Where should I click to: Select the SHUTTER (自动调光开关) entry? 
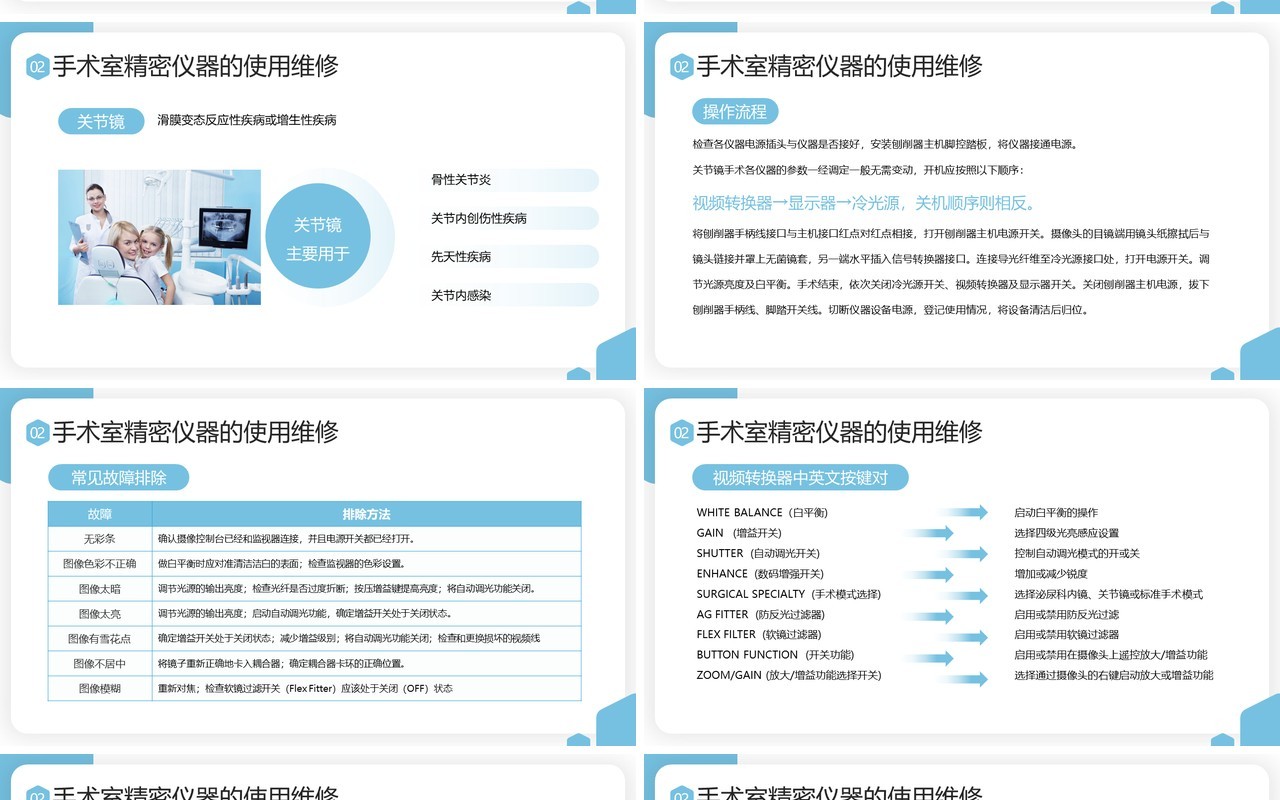758,553
